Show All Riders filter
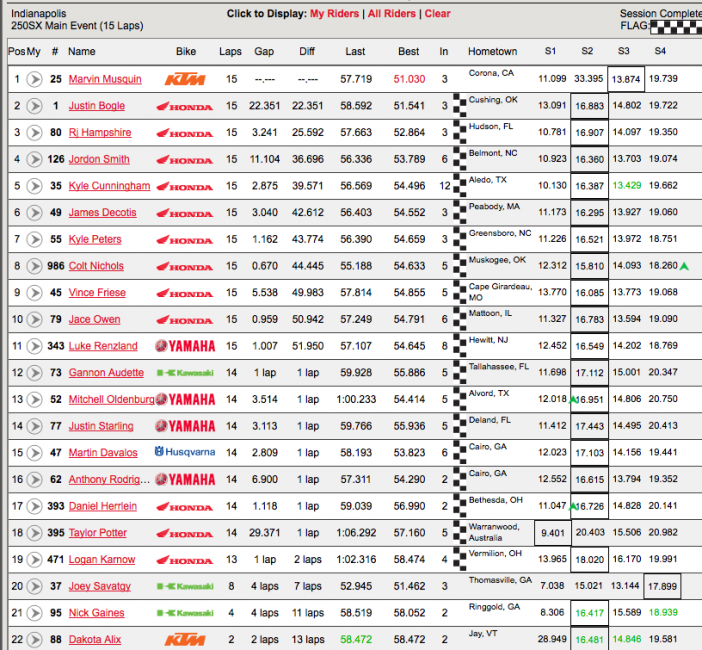Image resolution: width=702 pixels, height=650 pixels. coord(392,14)
